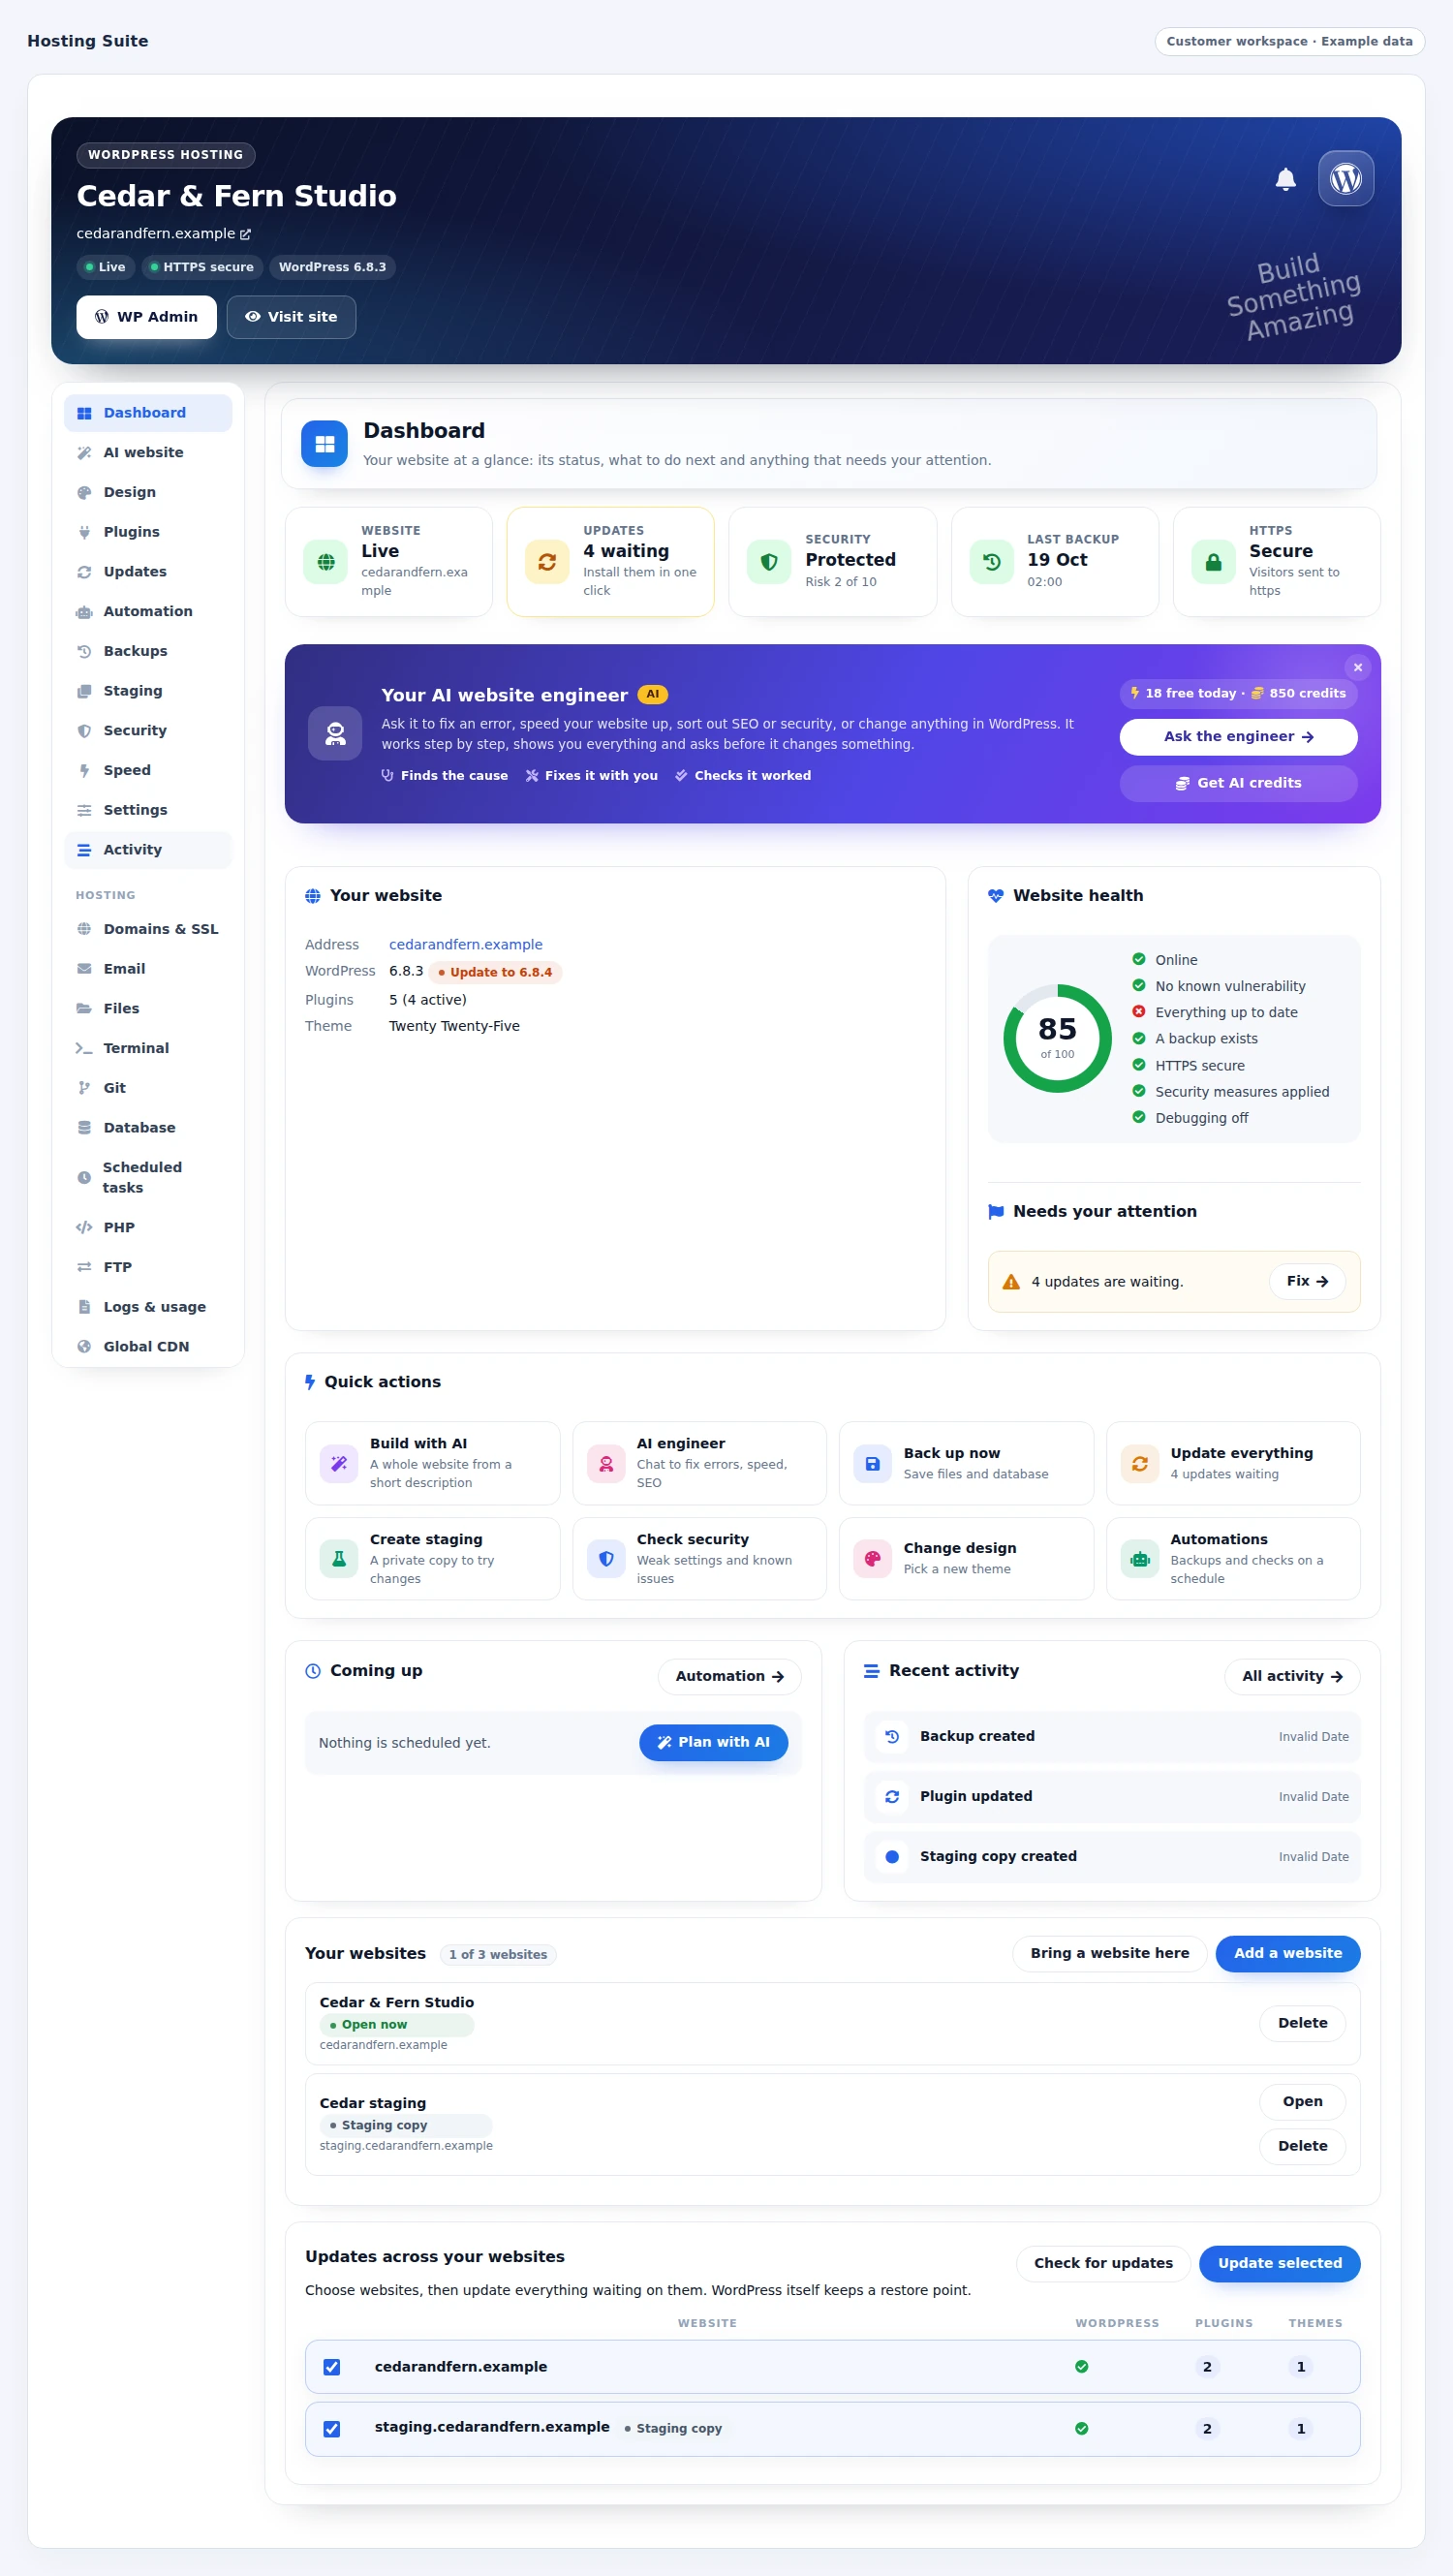Dismiss the AI website engineer banner

pyautogui.click(x=1357, y=667)
